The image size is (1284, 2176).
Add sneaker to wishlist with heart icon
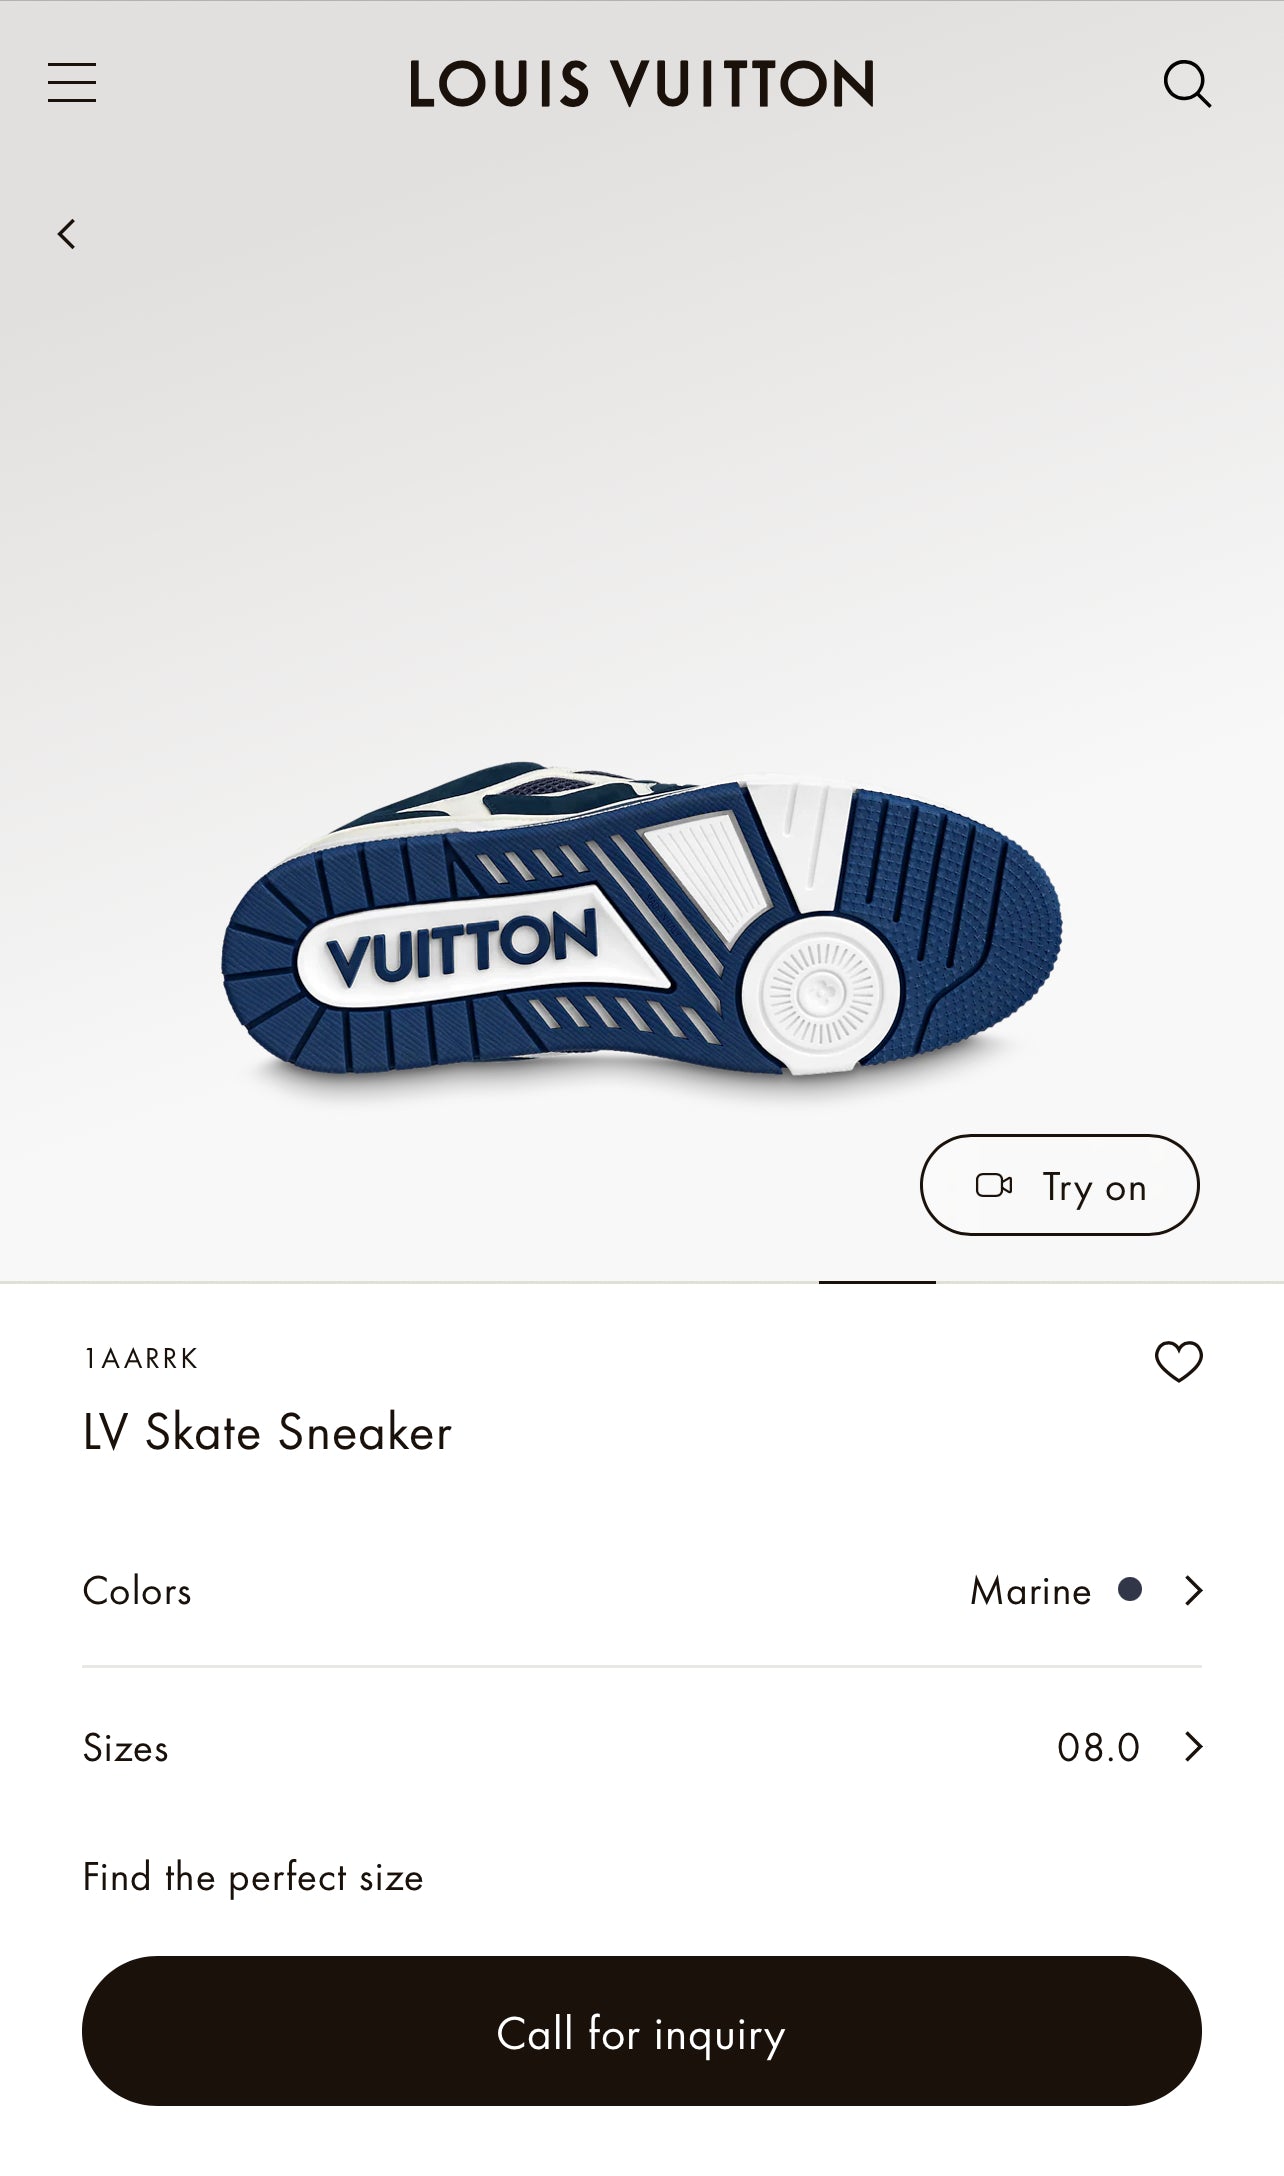tap(1178, 1361)
